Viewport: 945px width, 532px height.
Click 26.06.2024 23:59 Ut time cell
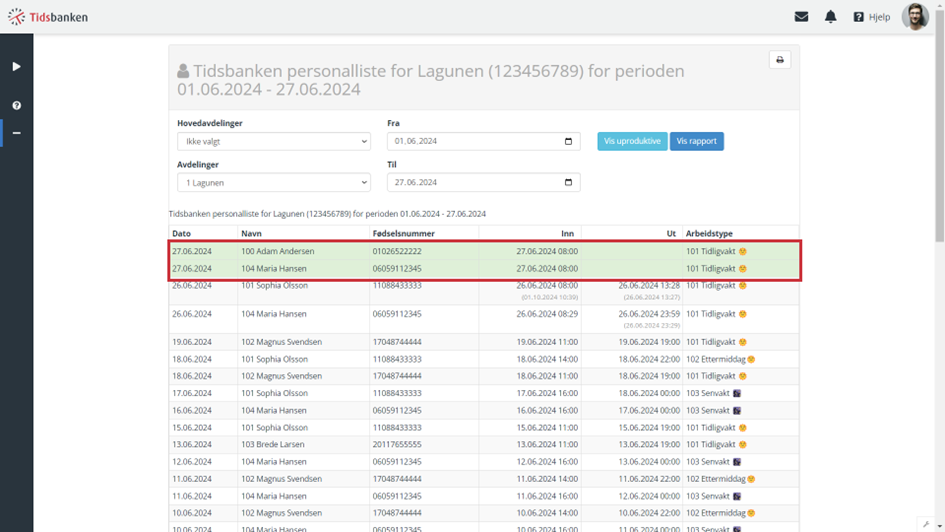pos(649,314)
